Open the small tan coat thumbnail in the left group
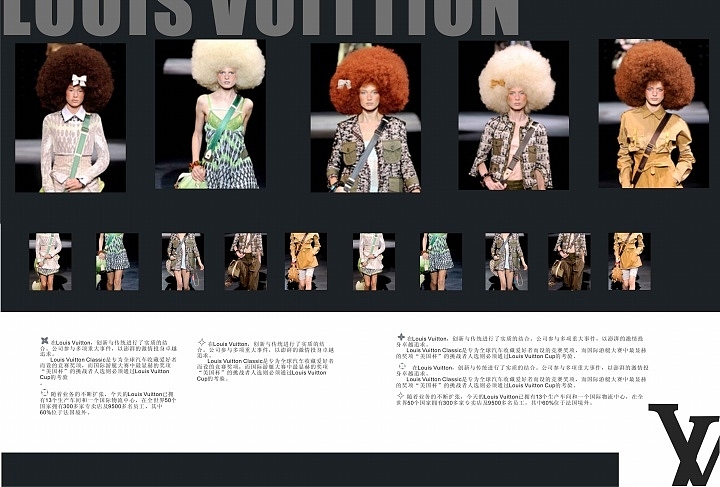 [x=306, y=262]
